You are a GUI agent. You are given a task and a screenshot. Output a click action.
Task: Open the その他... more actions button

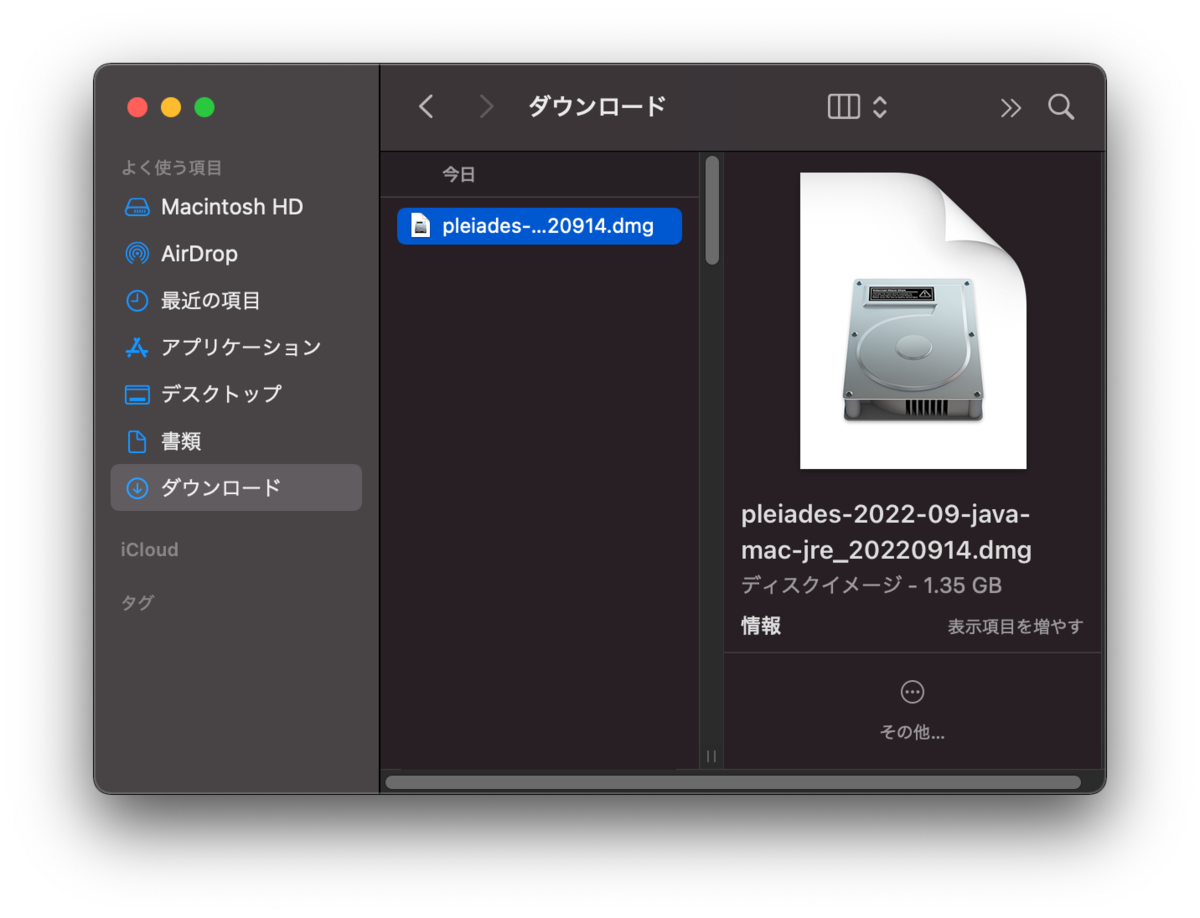(912, 710)
